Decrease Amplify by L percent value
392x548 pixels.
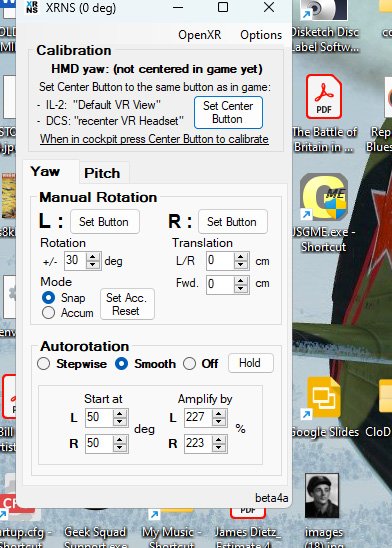[x=219, y=421]
